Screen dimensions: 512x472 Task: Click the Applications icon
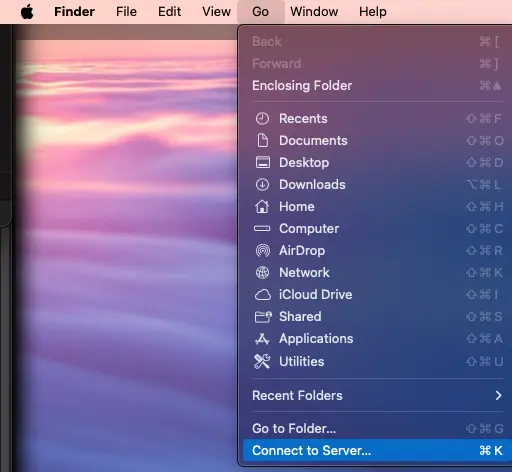[x=262, y=339]
